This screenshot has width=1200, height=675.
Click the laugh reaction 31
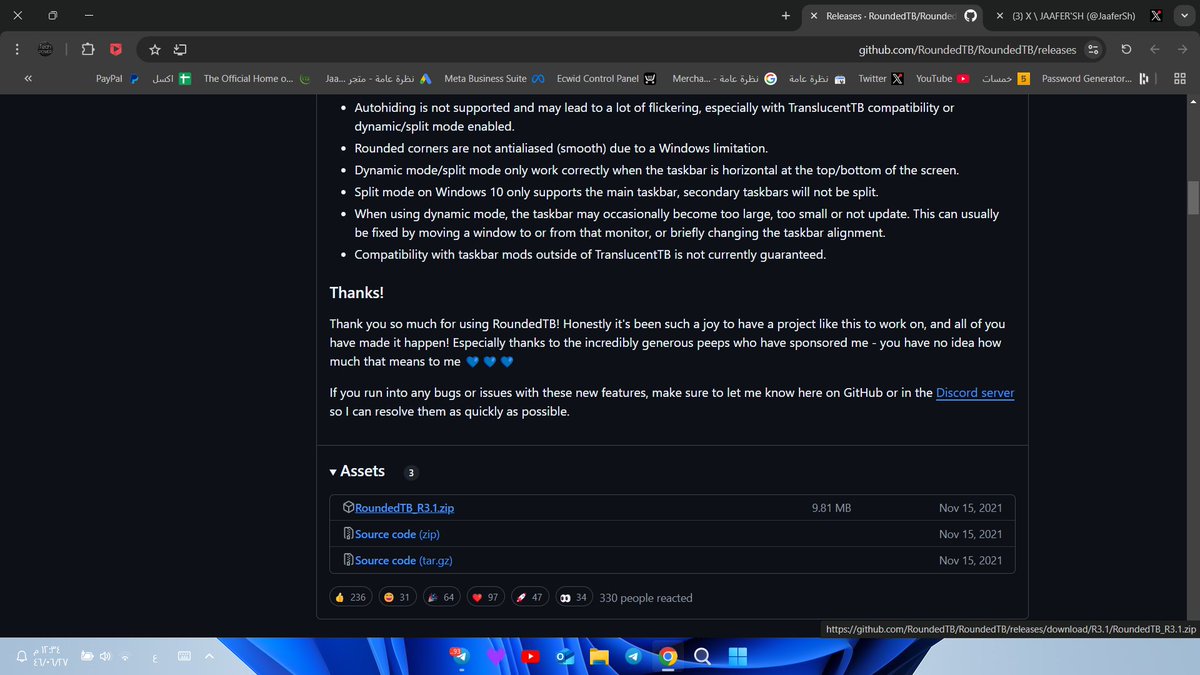pos(397,597)
